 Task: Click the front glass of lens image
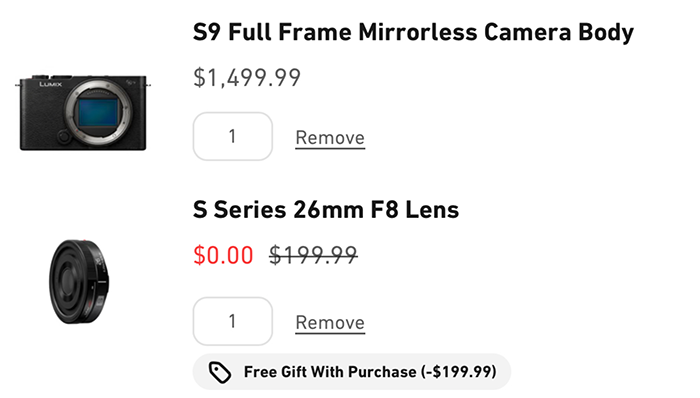[67, 281]
